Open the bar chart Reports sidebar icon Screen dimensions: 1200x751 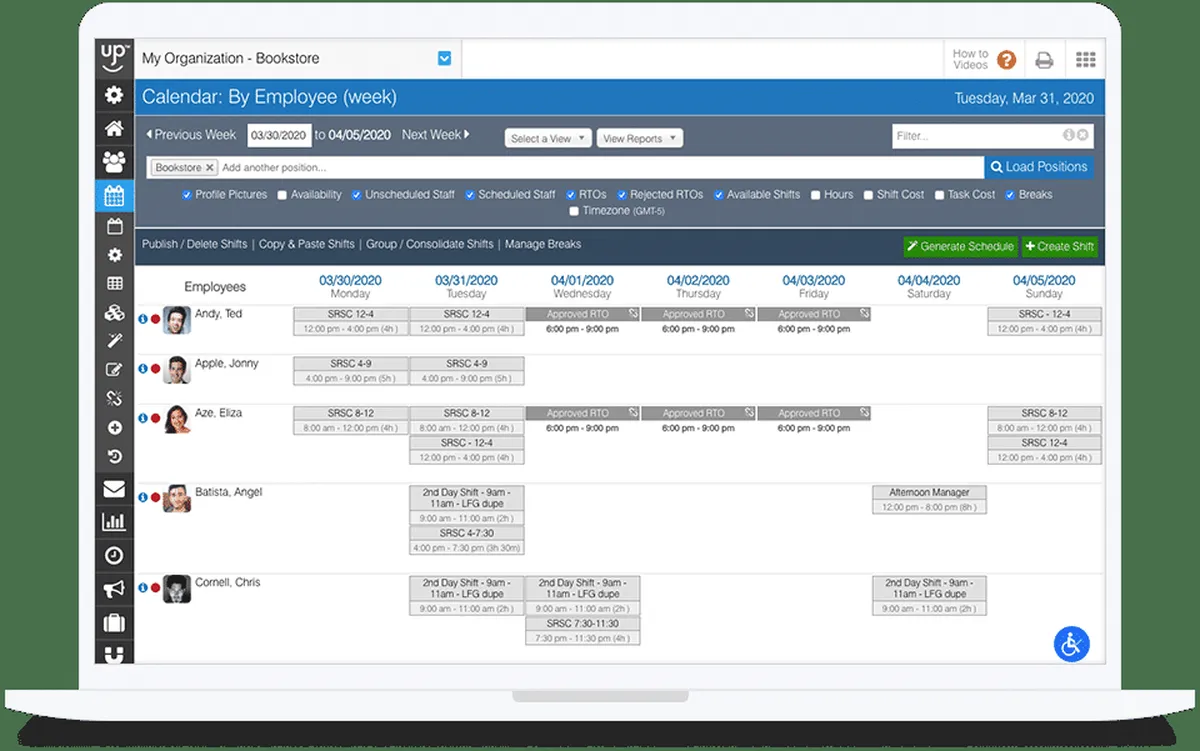pos(114,522)
